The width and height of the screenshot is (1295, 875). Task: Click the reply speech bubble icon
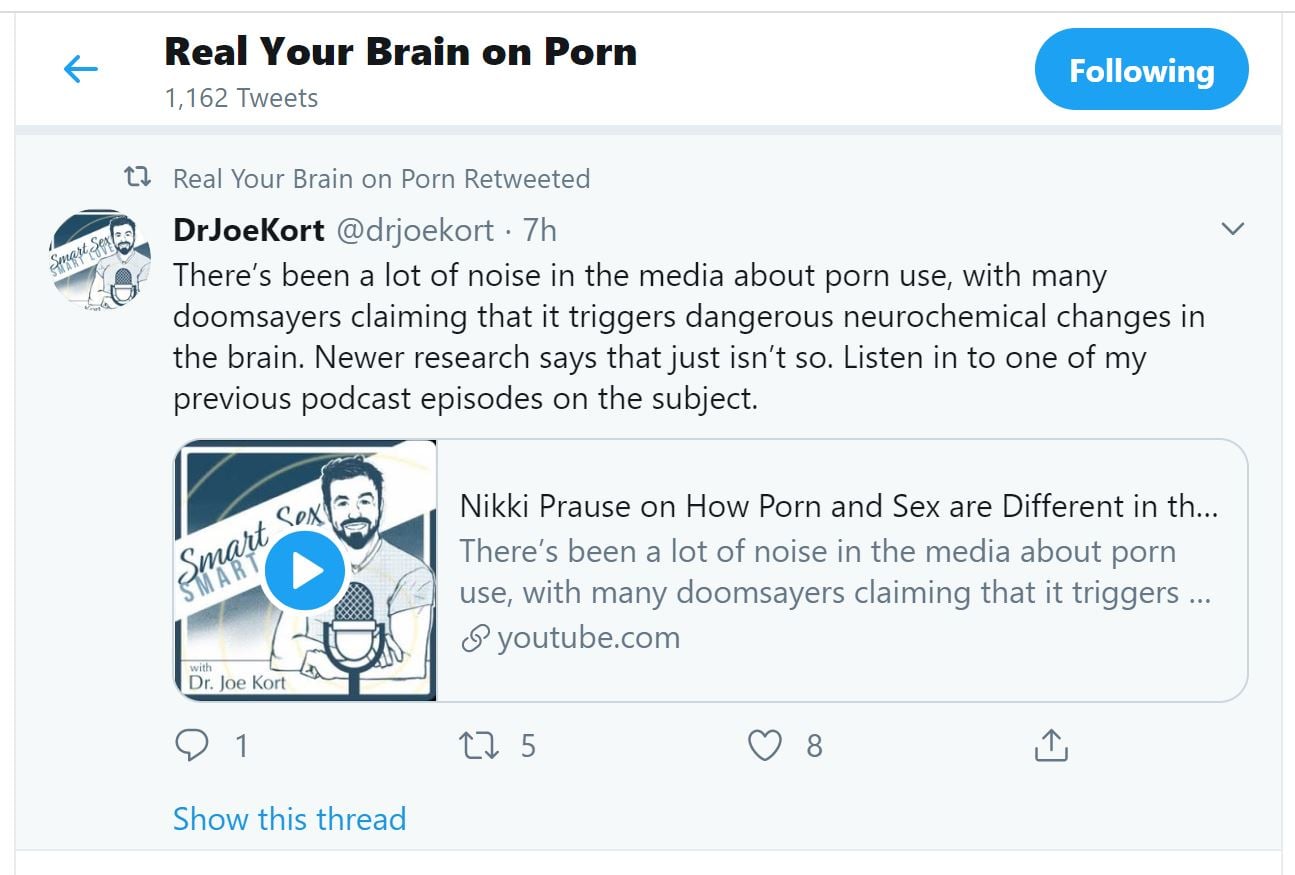[192, 745]
